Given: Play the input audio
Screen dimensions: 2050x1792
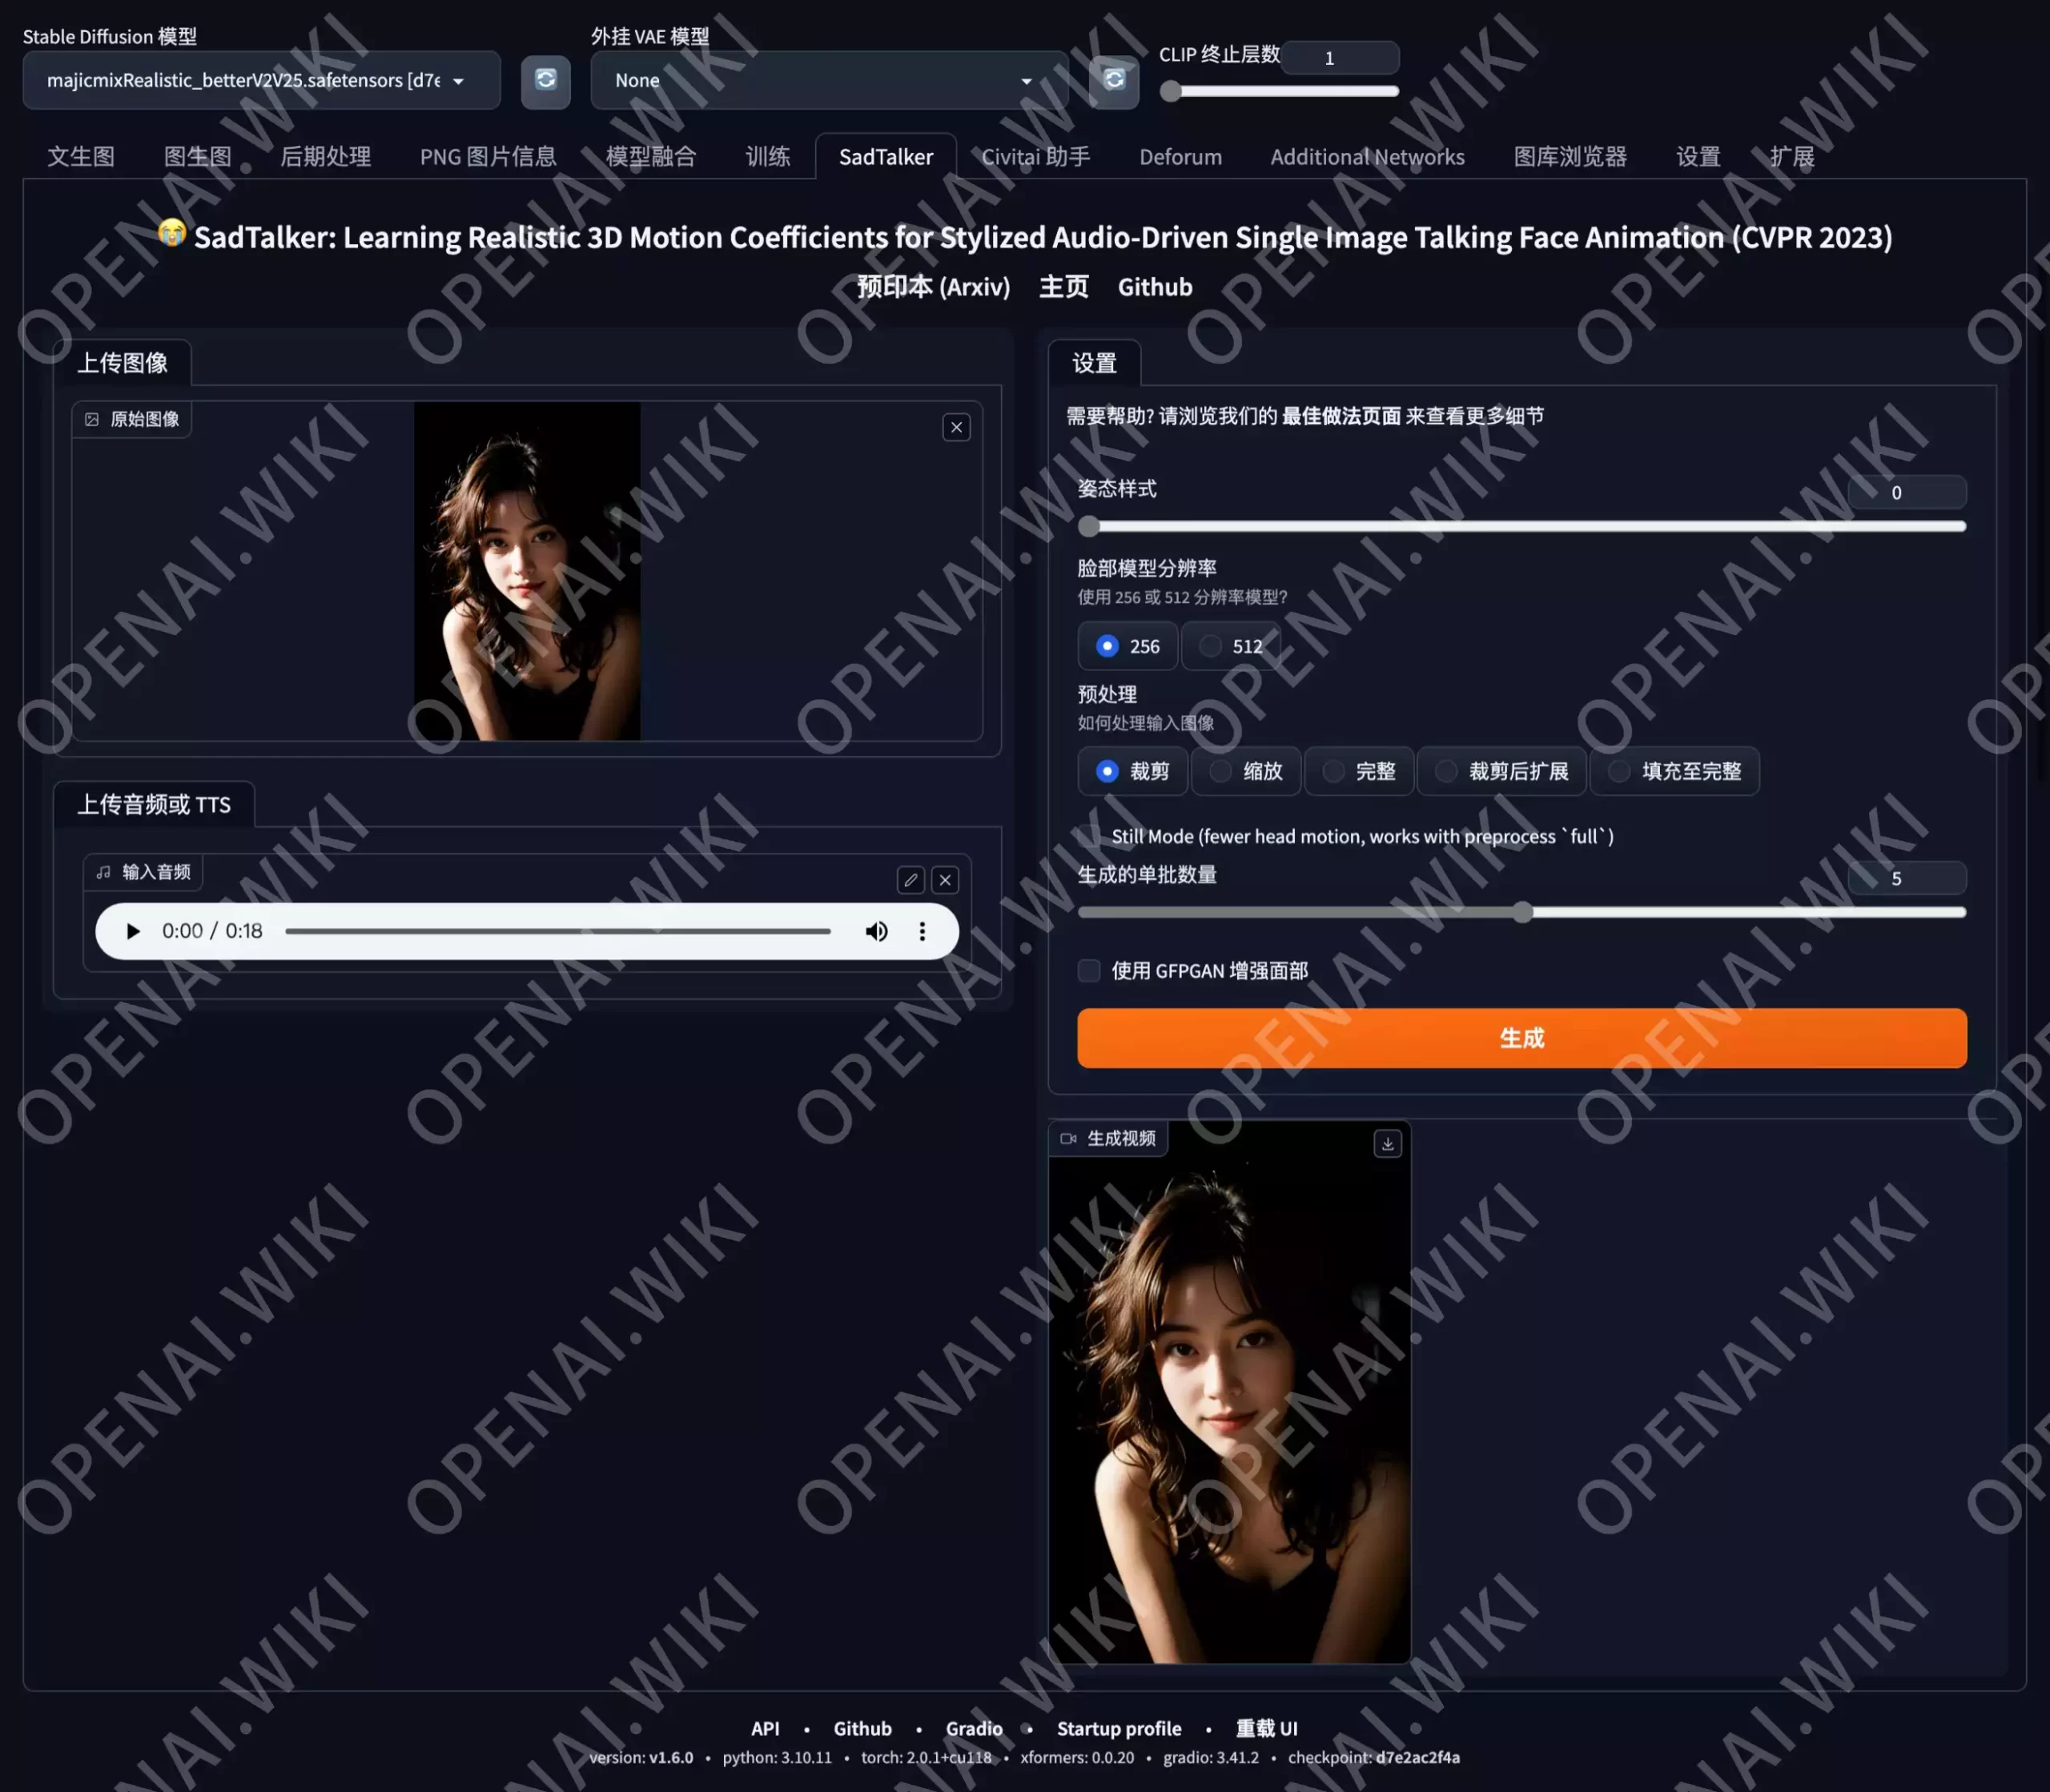Looking at the screenshot, I should click(x=132, y=931).
